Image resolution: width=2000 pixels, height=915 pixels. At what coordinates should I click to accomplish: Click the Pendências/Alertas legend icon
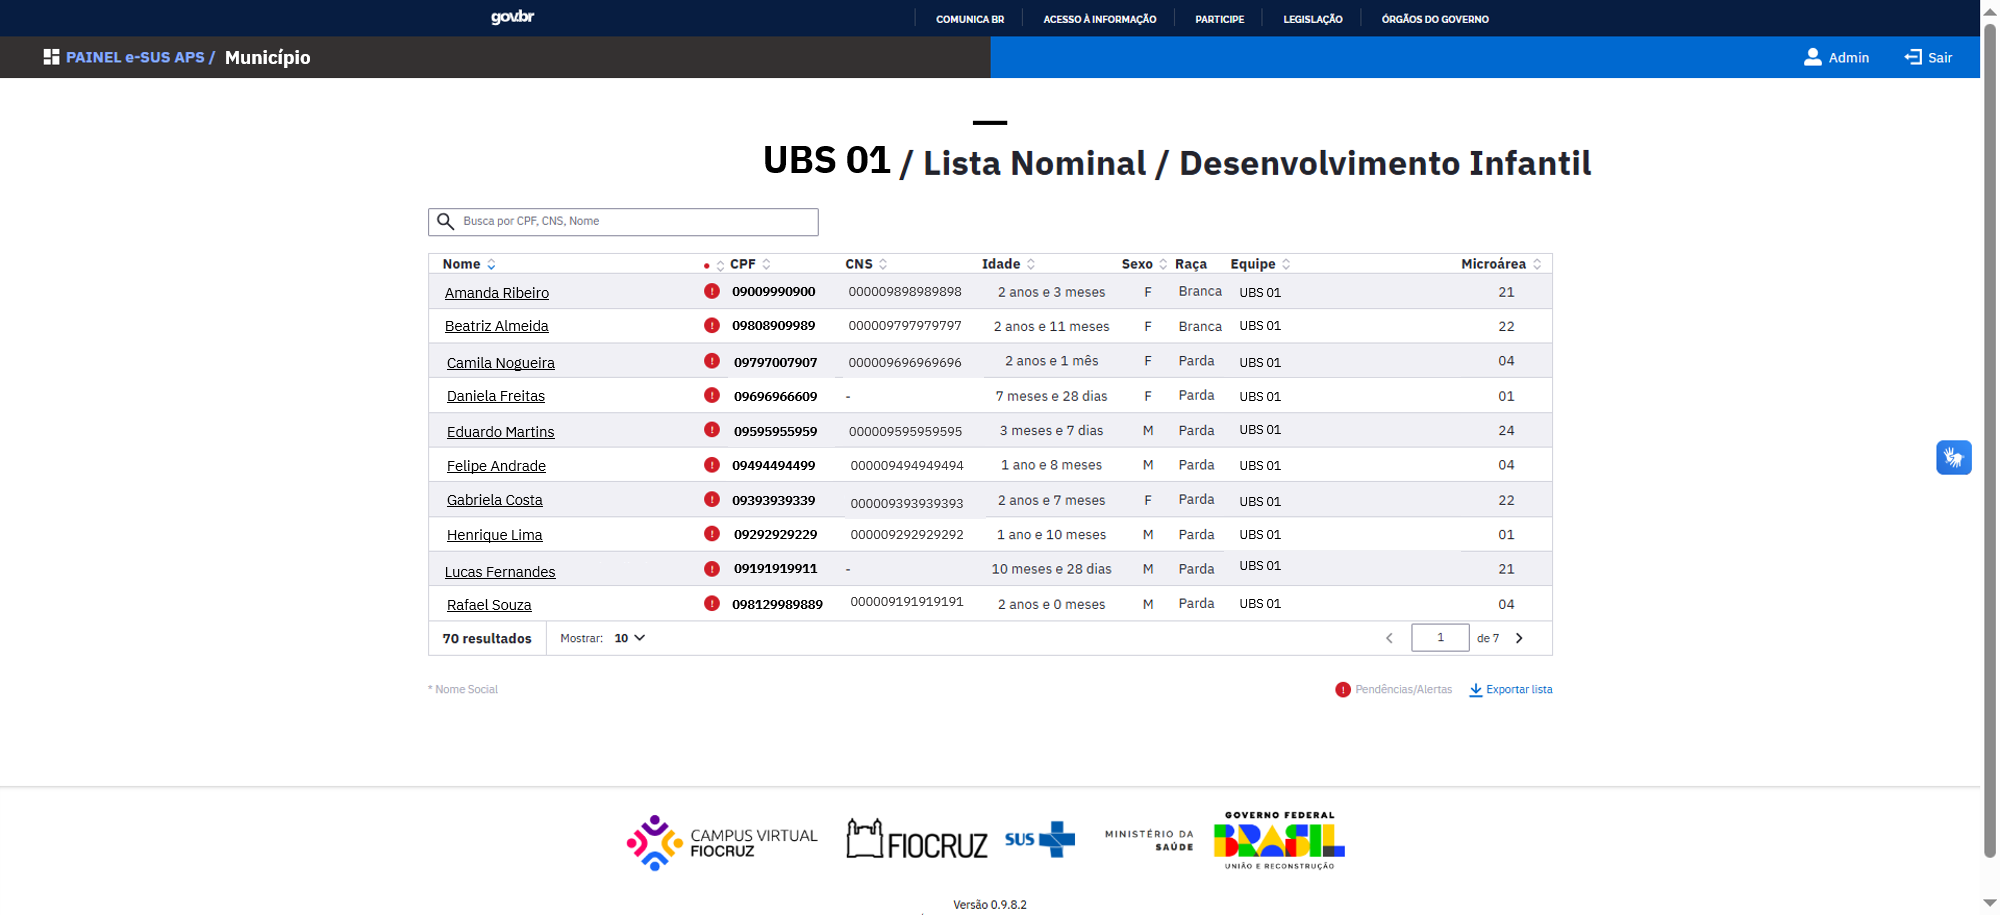point(1342,689)
